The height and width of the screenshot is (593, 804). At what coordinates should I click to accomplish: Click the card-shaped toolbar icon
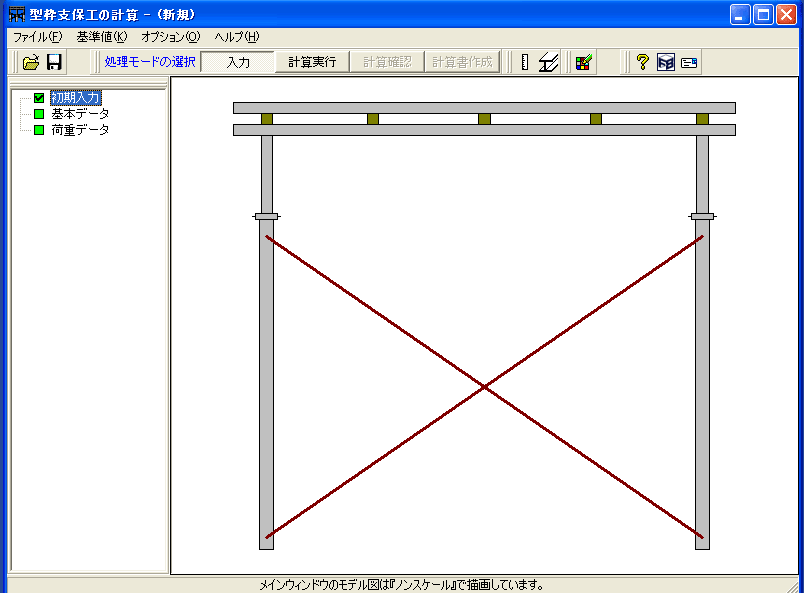coord(689,63)
